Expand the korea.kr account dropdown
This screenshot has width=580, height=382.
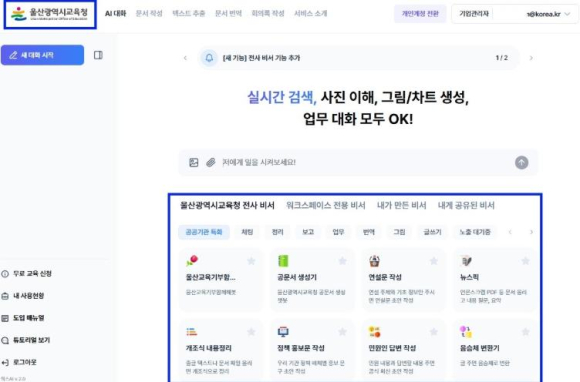[x=567, y=14]
